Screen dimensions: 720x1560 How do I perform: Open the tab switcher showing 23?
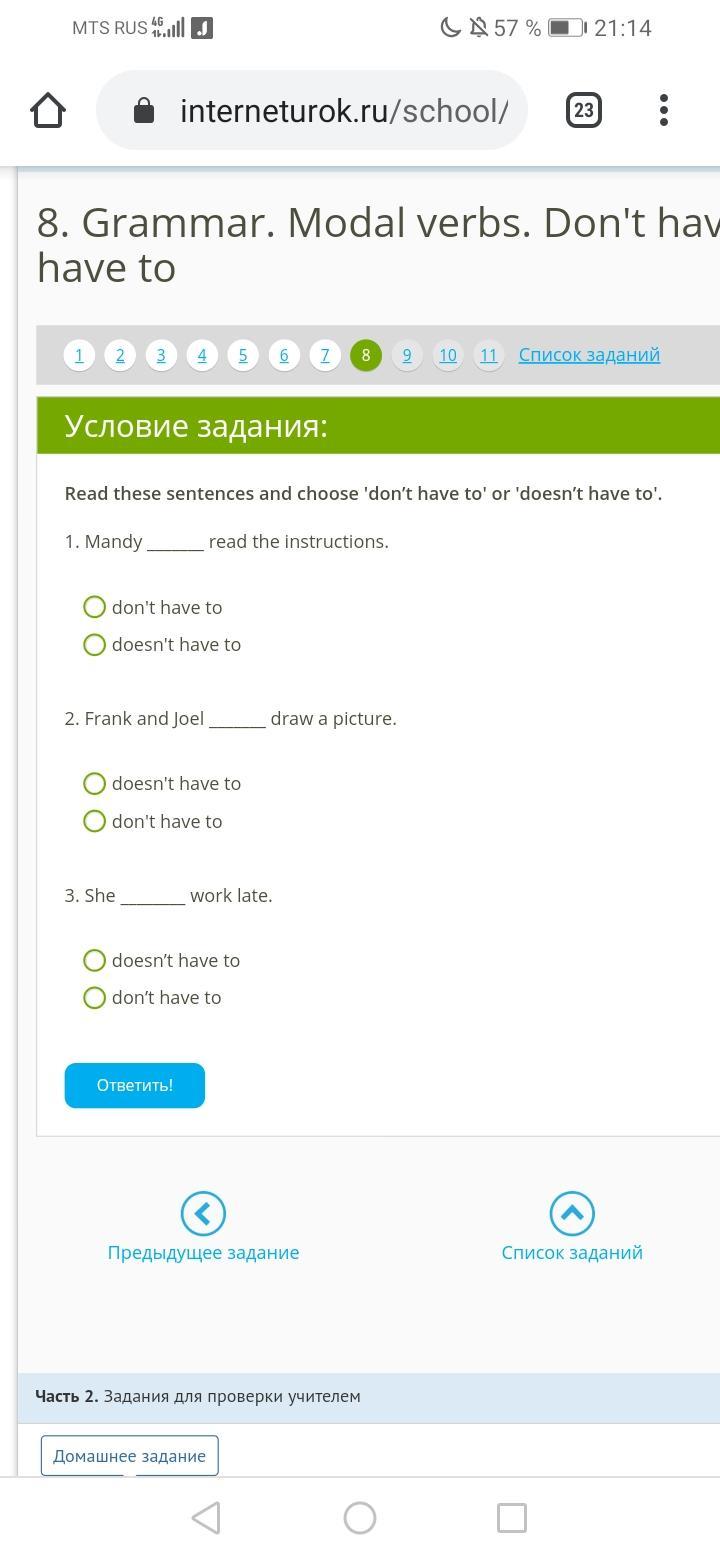point(584,110)
